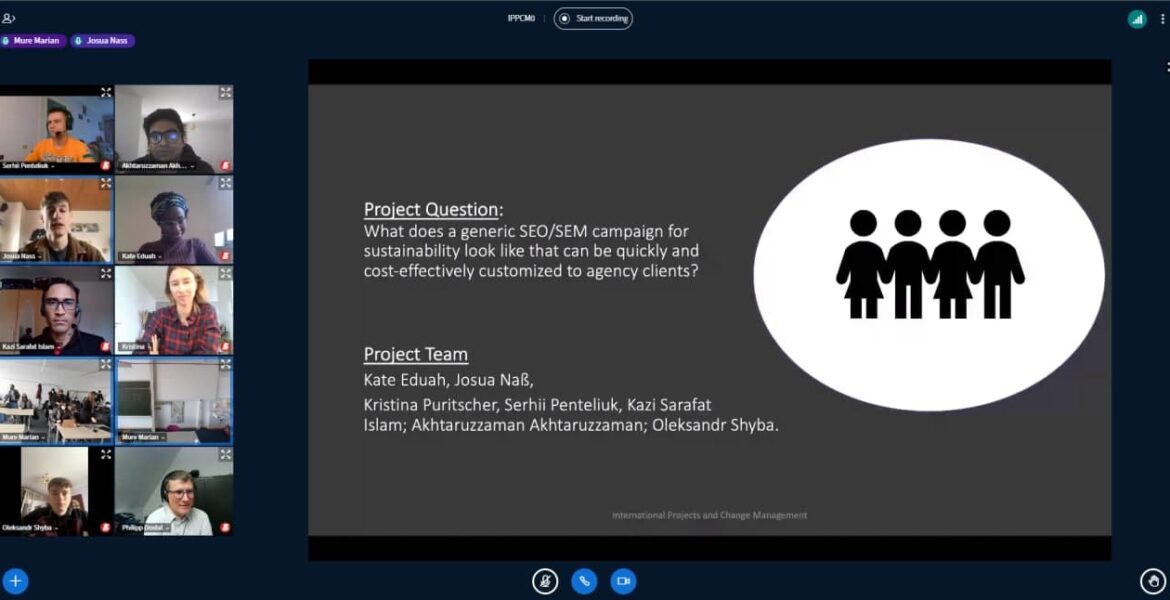1170x600 pixels.
Task: Click muted mic icon on Kazi Sarafat's tile
Action: coord(106,347)
